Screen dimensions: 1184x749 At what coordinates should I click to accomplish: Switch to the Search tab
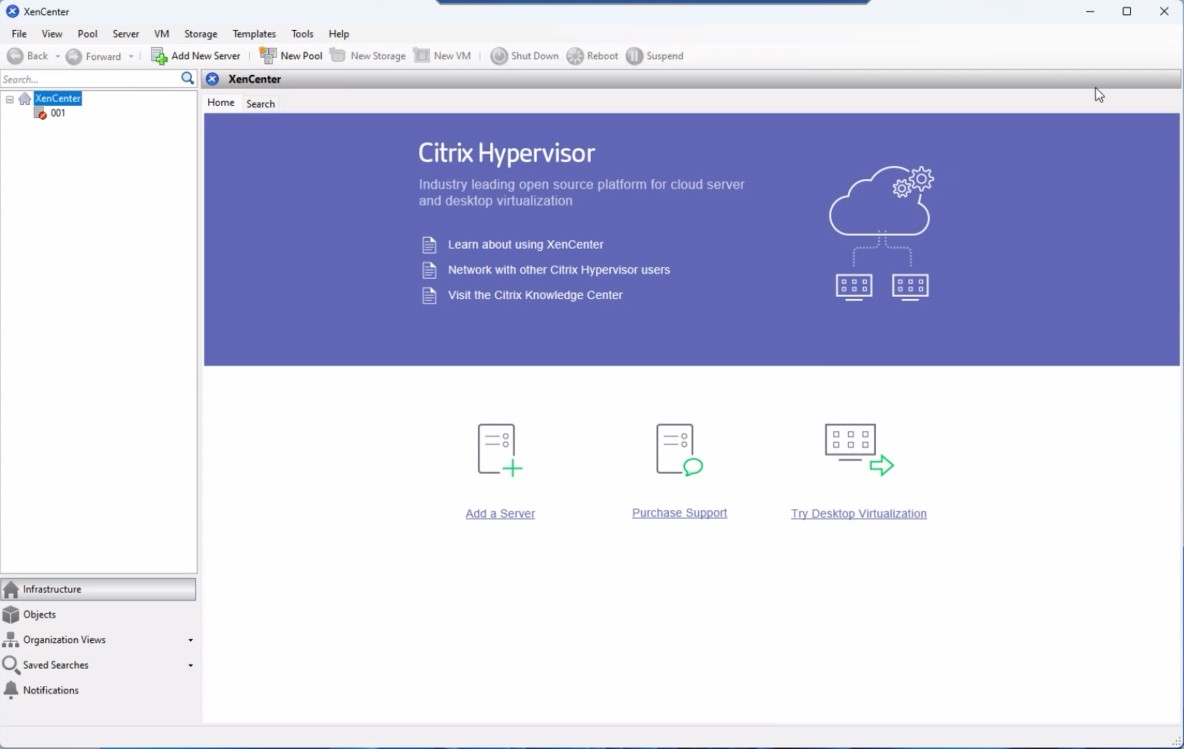[x=260, y=103]
